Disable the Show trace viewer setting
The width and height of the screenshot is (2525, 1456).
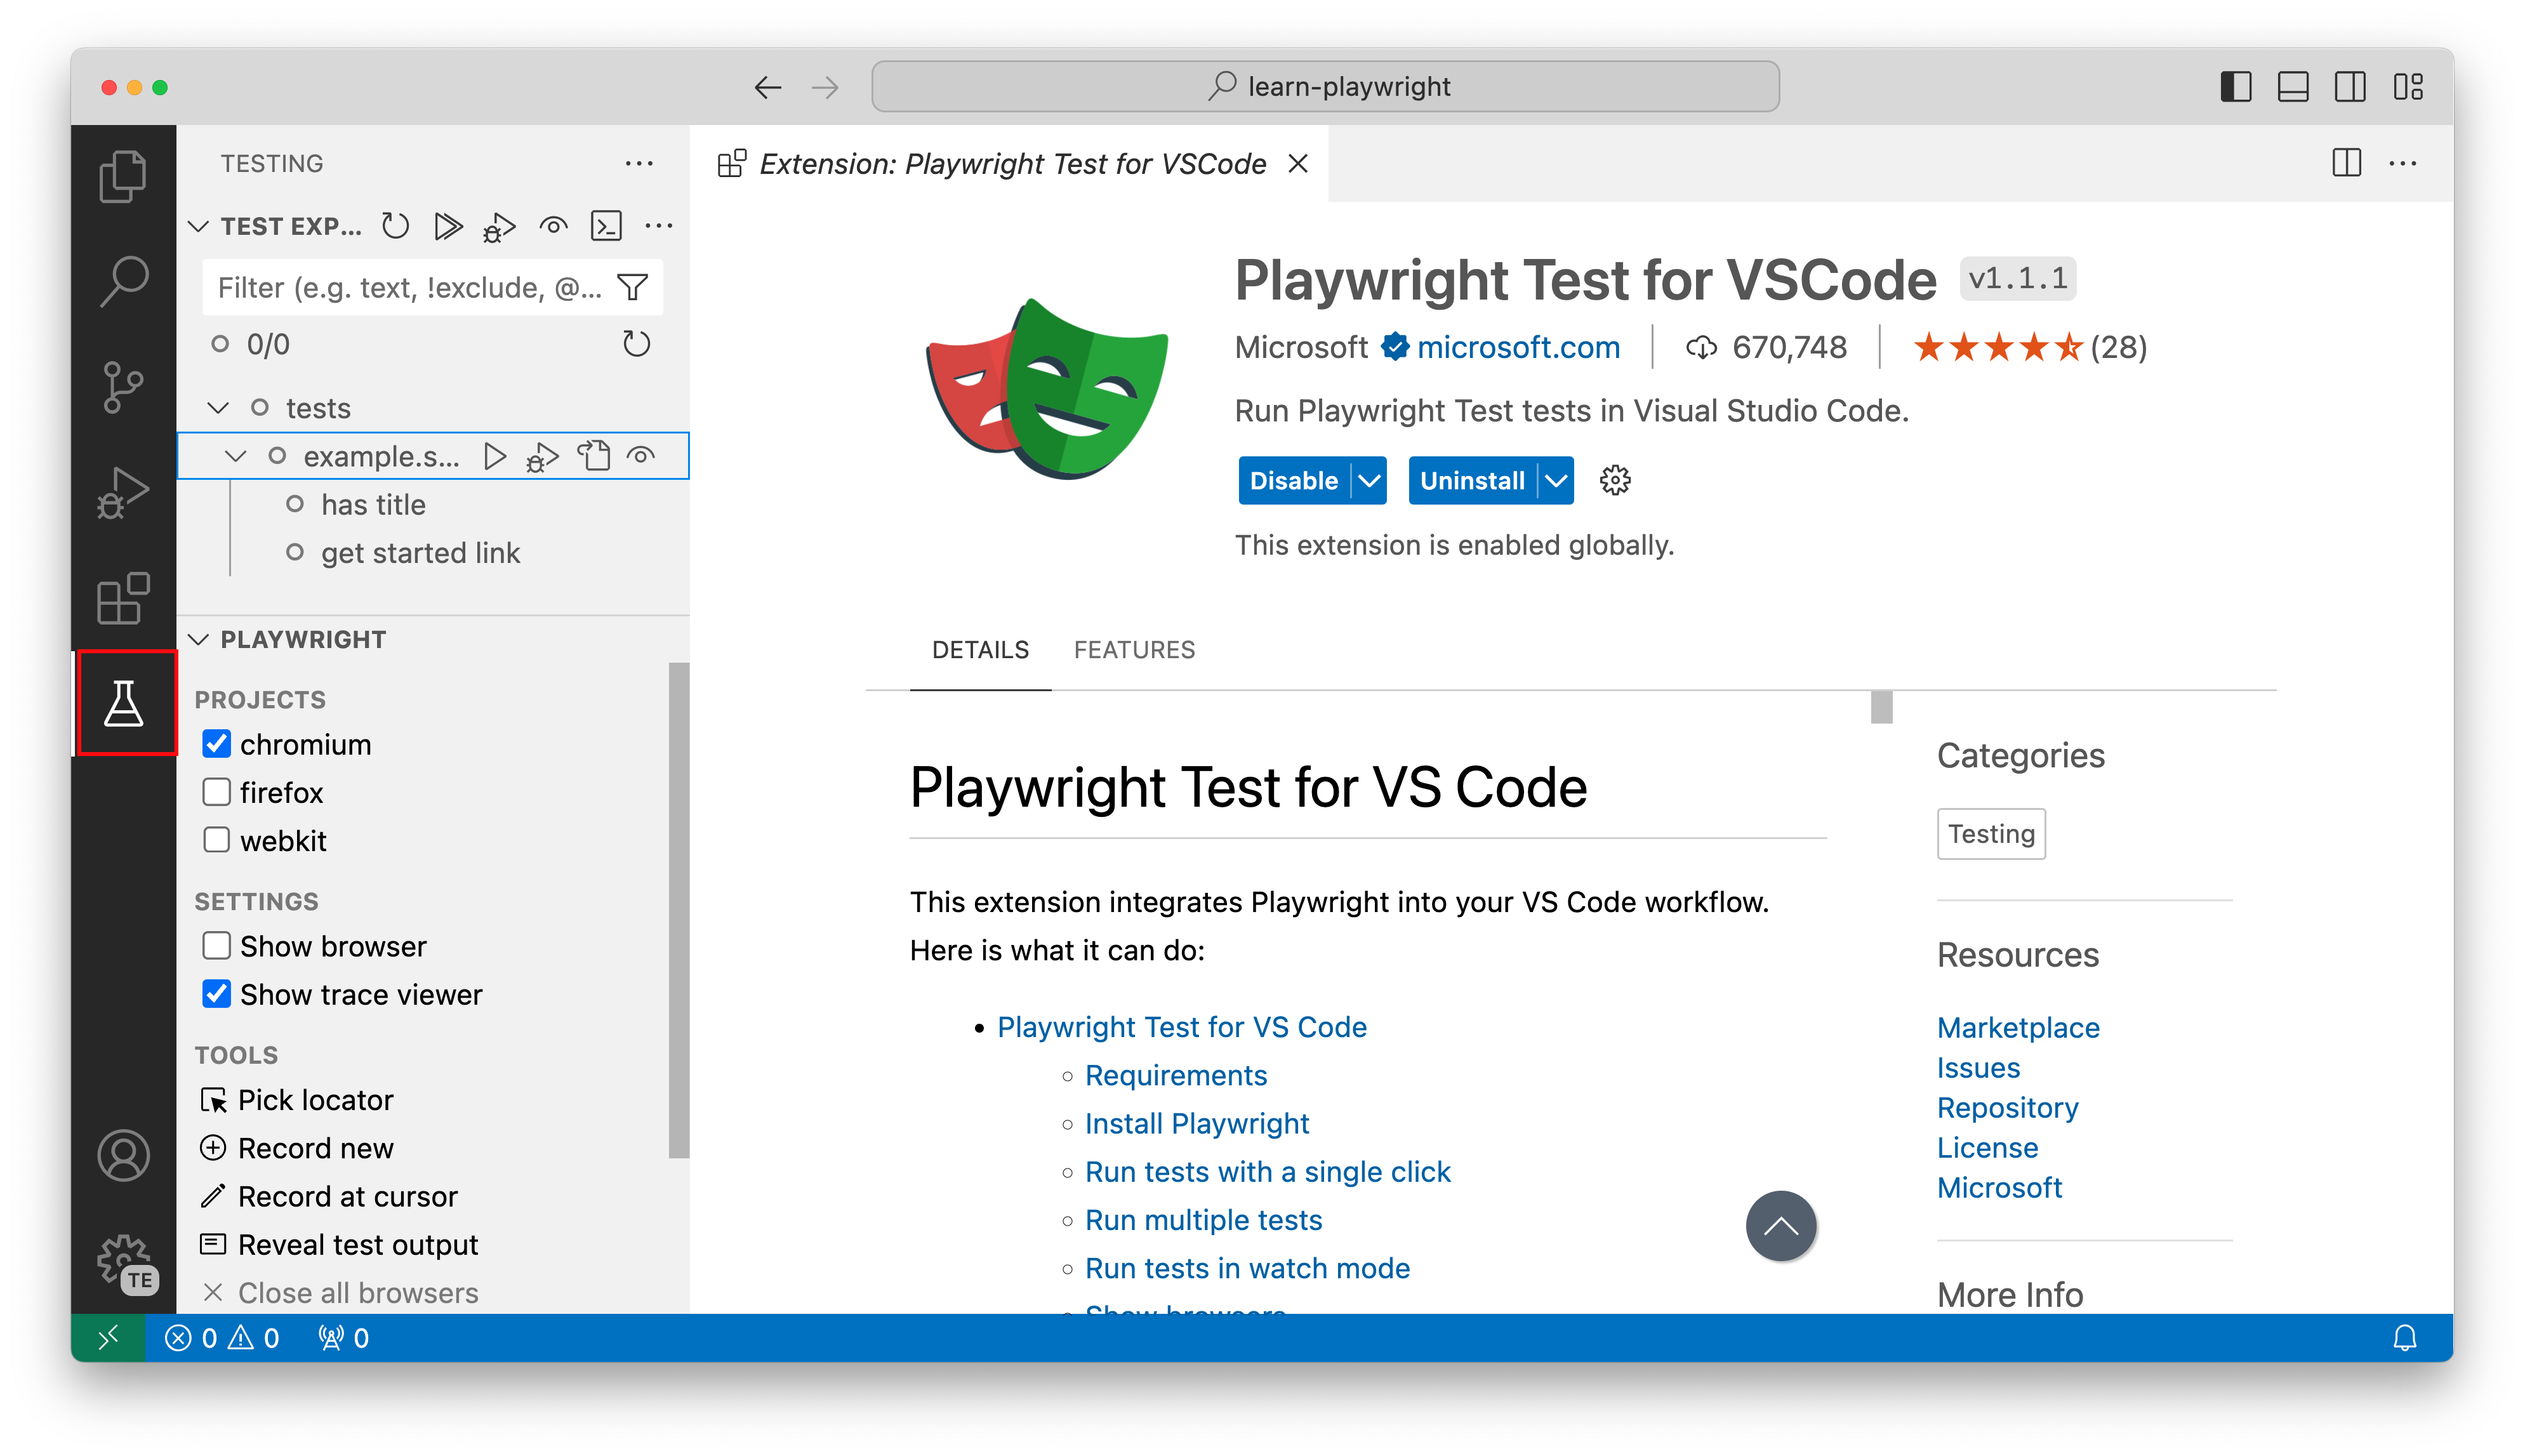217,993
